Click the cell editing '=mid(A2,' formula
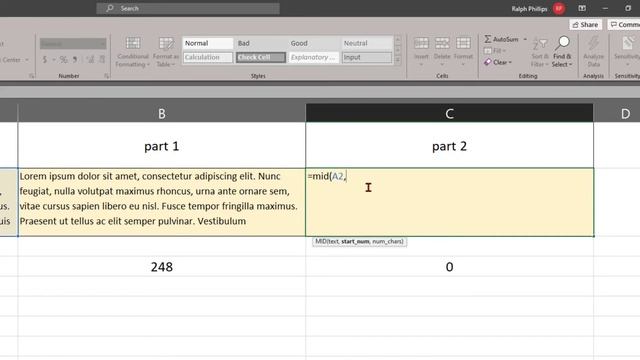 coord(449,202)
